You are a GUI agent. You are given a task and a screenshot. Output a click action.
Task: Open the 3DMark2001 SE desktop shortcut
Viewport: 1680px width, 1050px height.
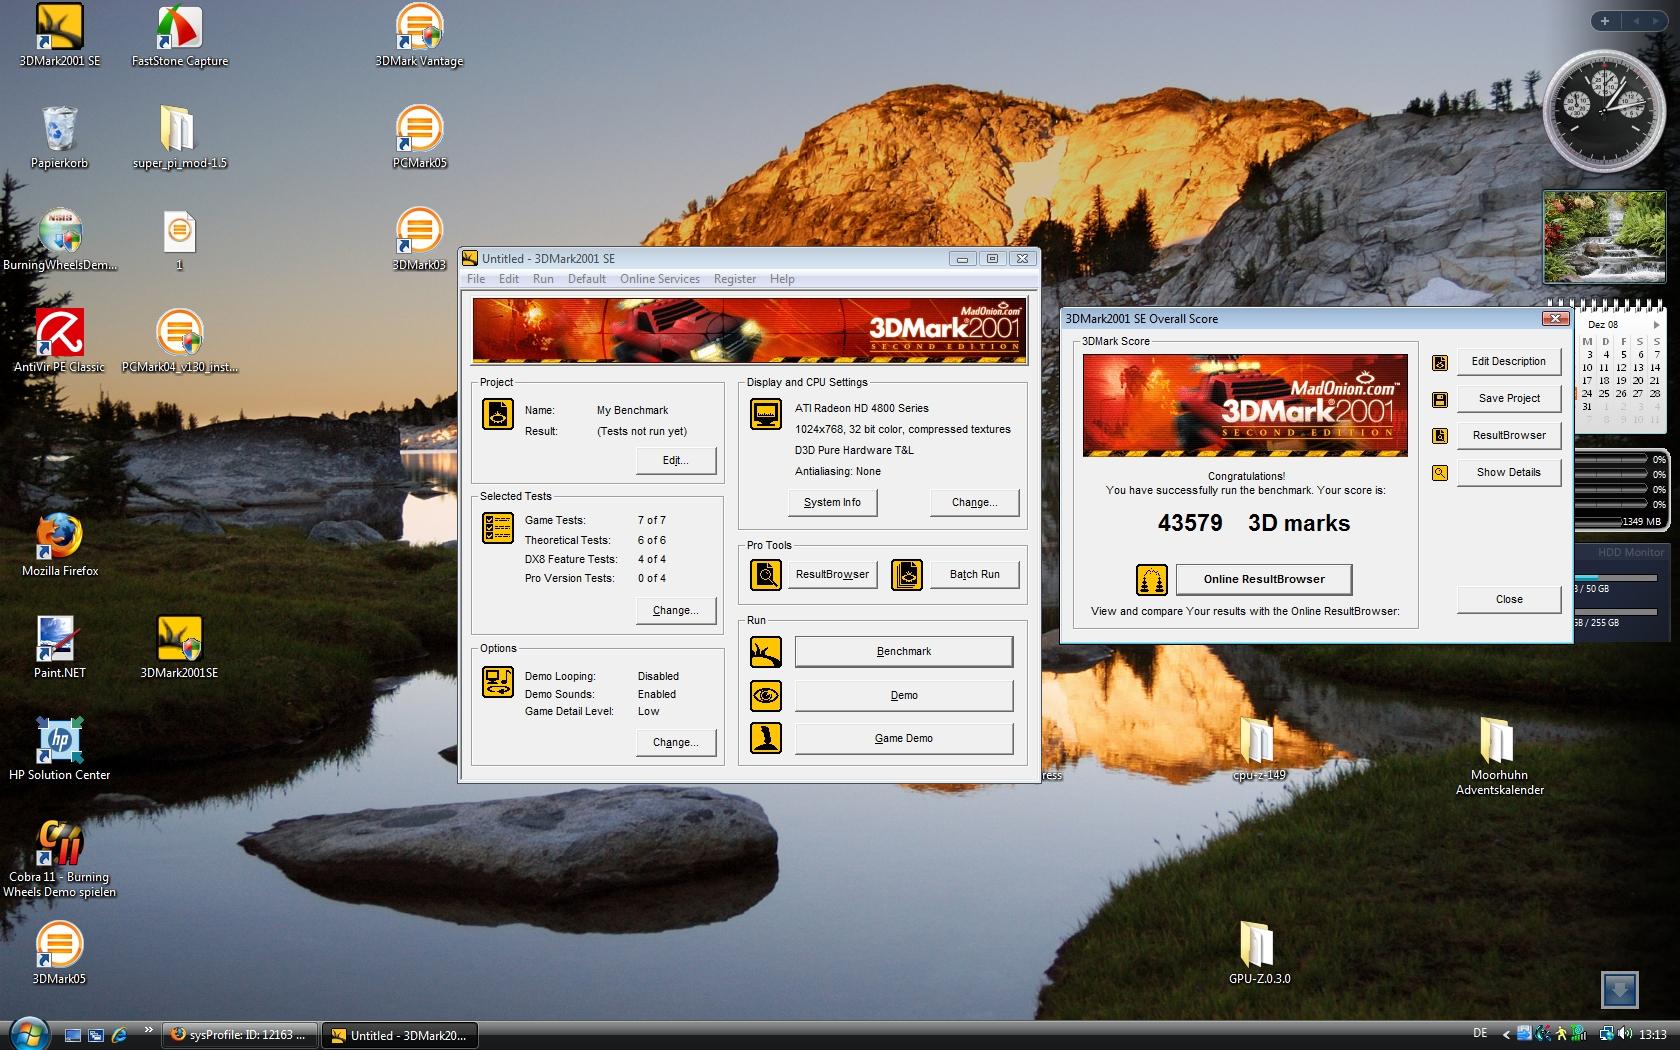coord(59,36)
